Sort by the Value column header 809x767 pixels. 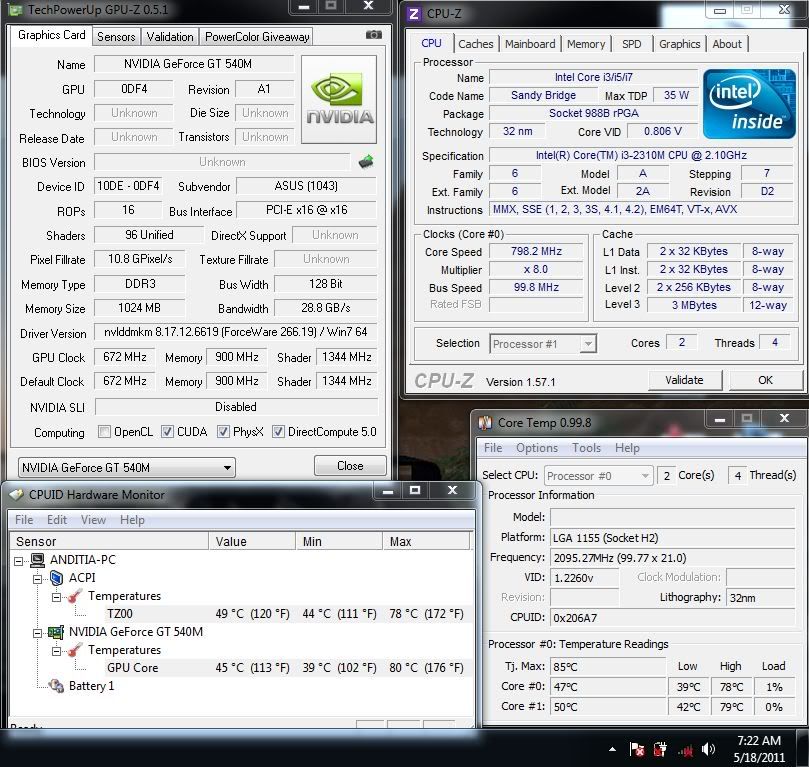[252, 542]
